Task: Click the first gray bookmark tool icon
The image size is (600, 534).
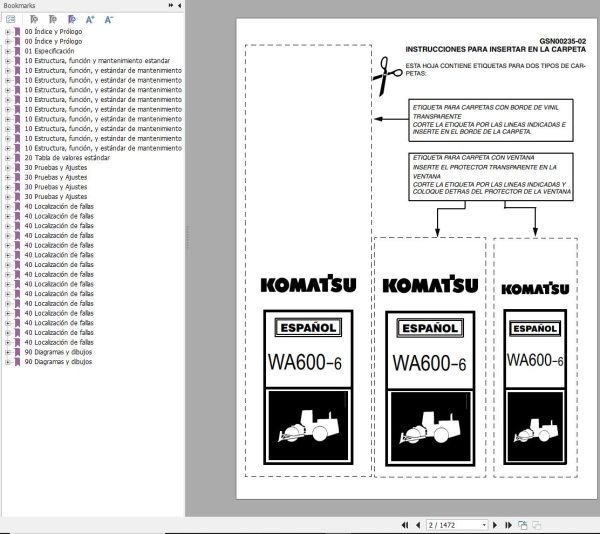Action: coord(34,19)
